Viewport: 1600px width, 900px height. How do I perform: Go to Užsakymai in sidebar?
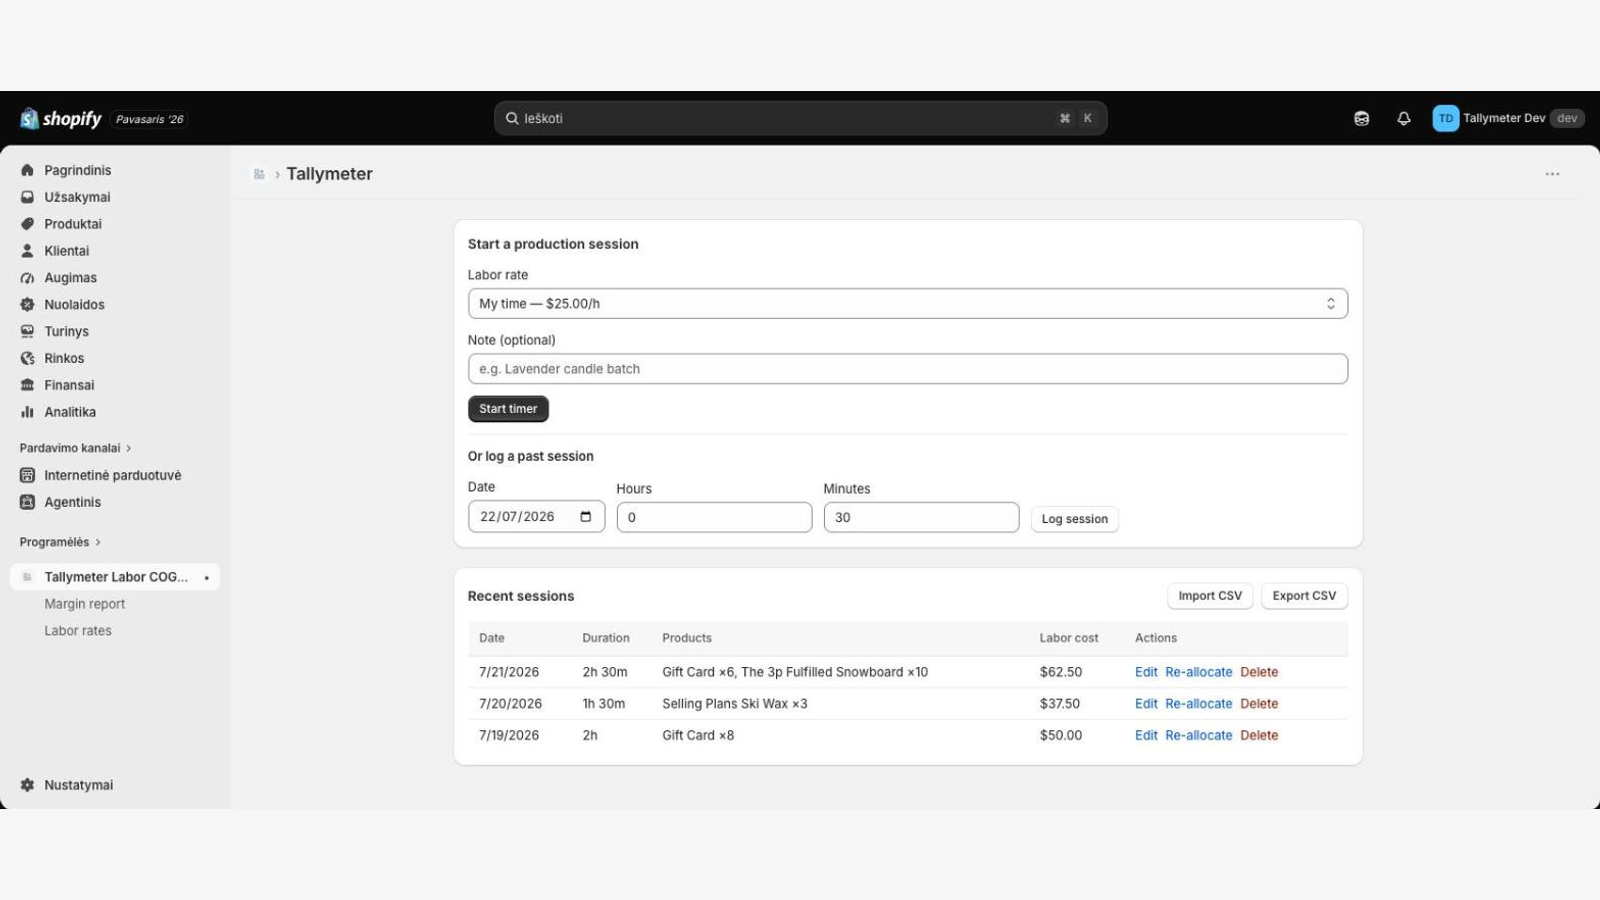click(77, 197)
